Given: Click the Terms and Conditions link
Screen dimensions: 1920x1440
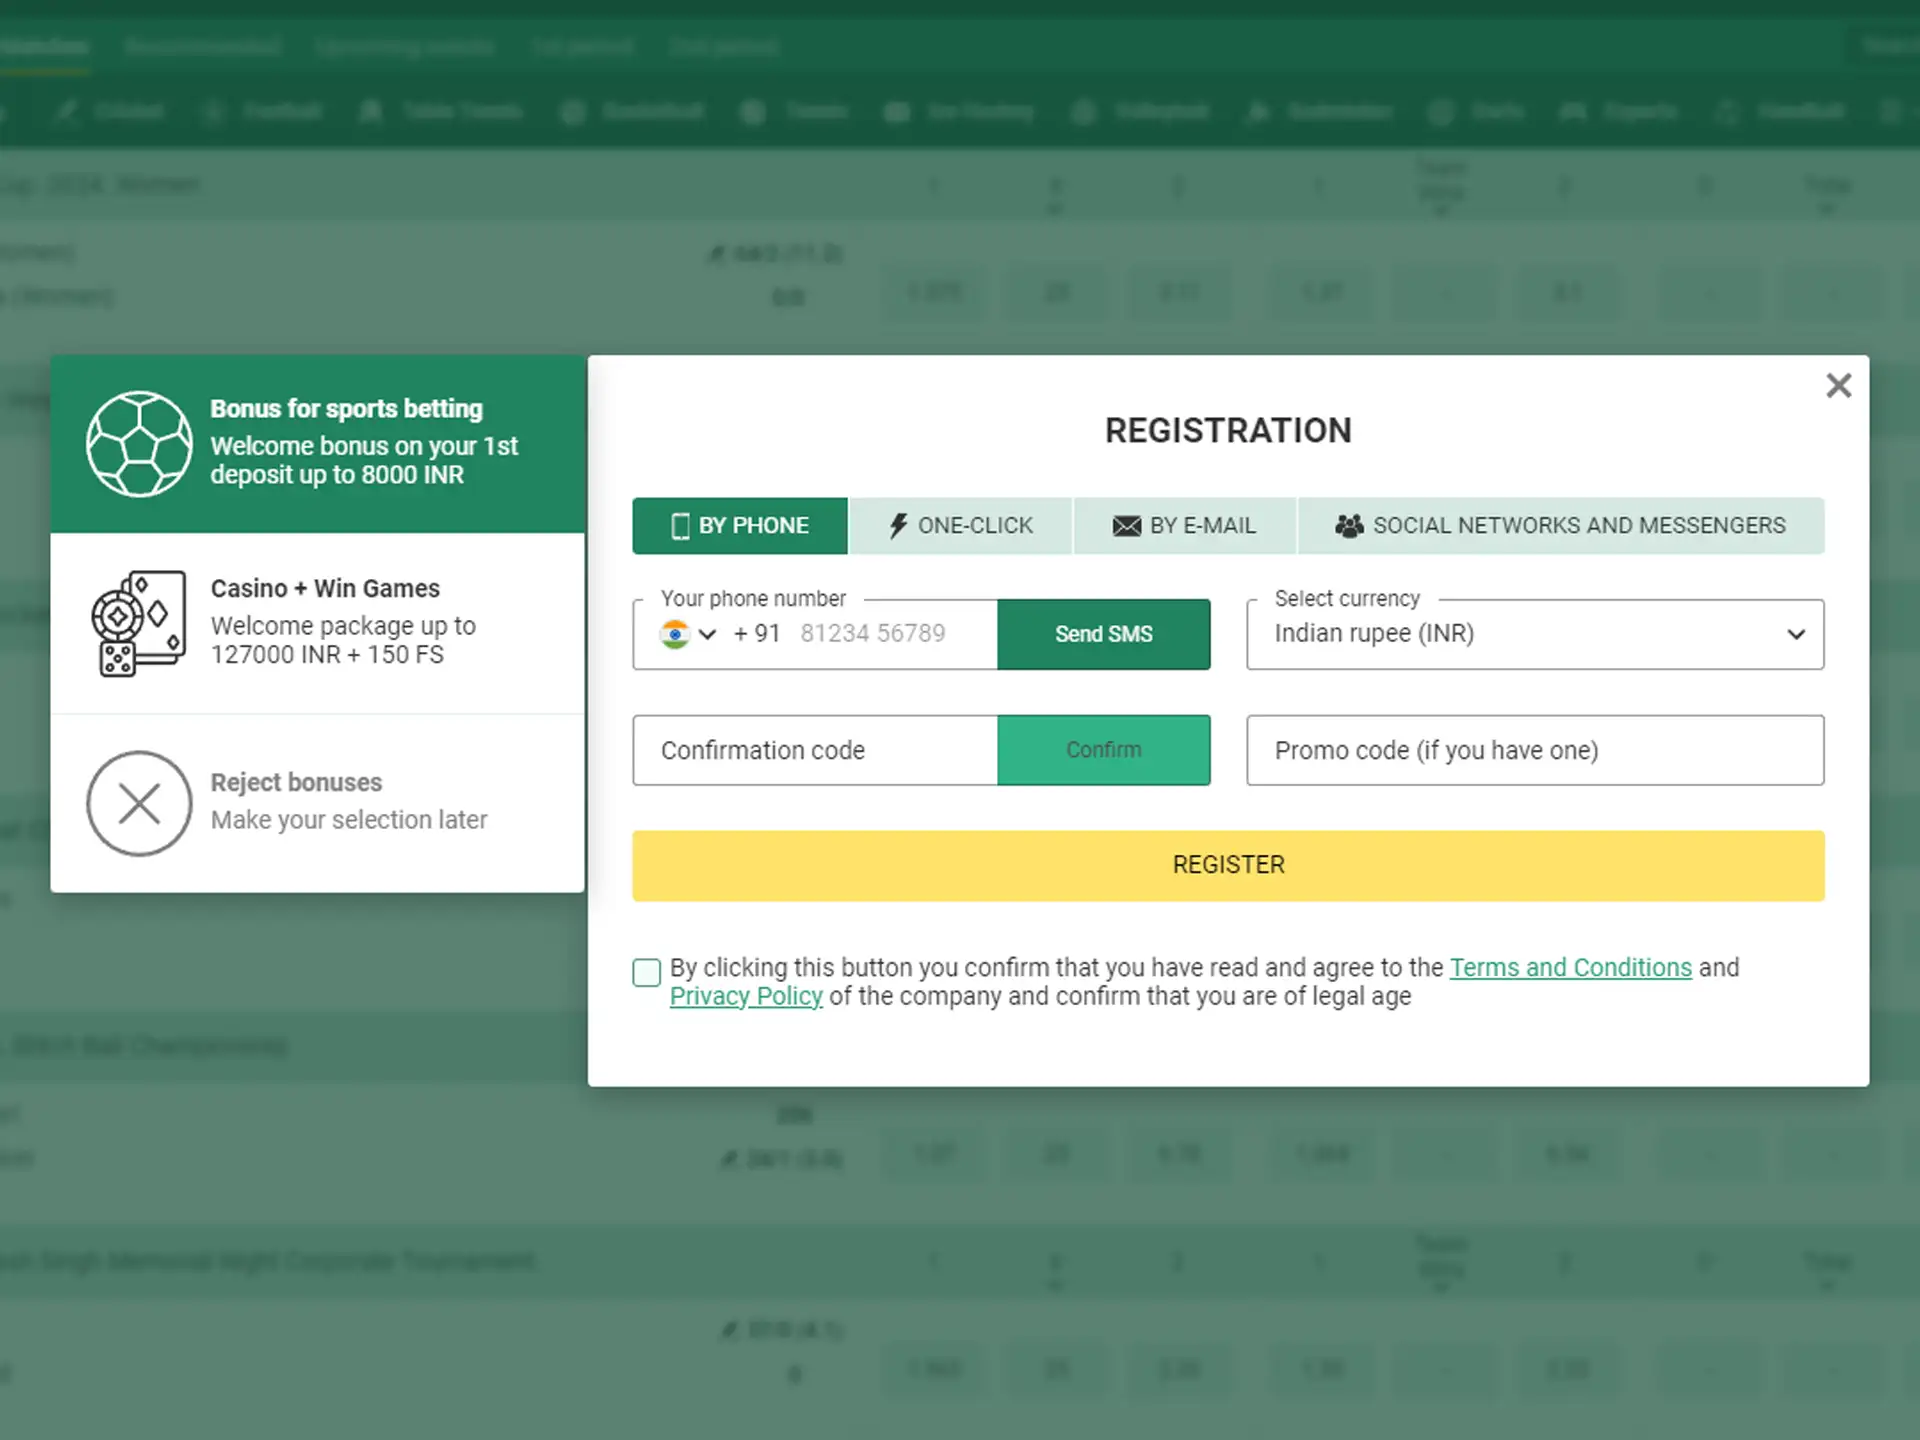Looking at the screenshot, I should click(x=1569, y=967).
